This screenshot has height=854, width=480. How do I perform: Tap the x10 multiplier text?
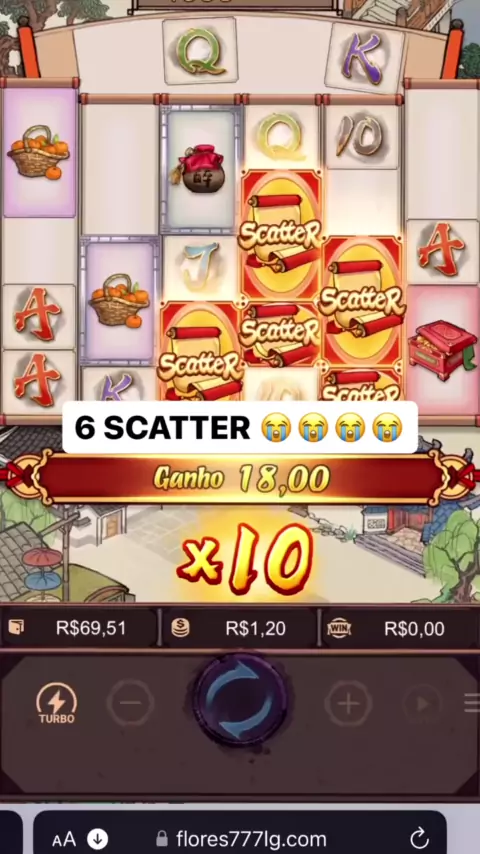(245, 558)
